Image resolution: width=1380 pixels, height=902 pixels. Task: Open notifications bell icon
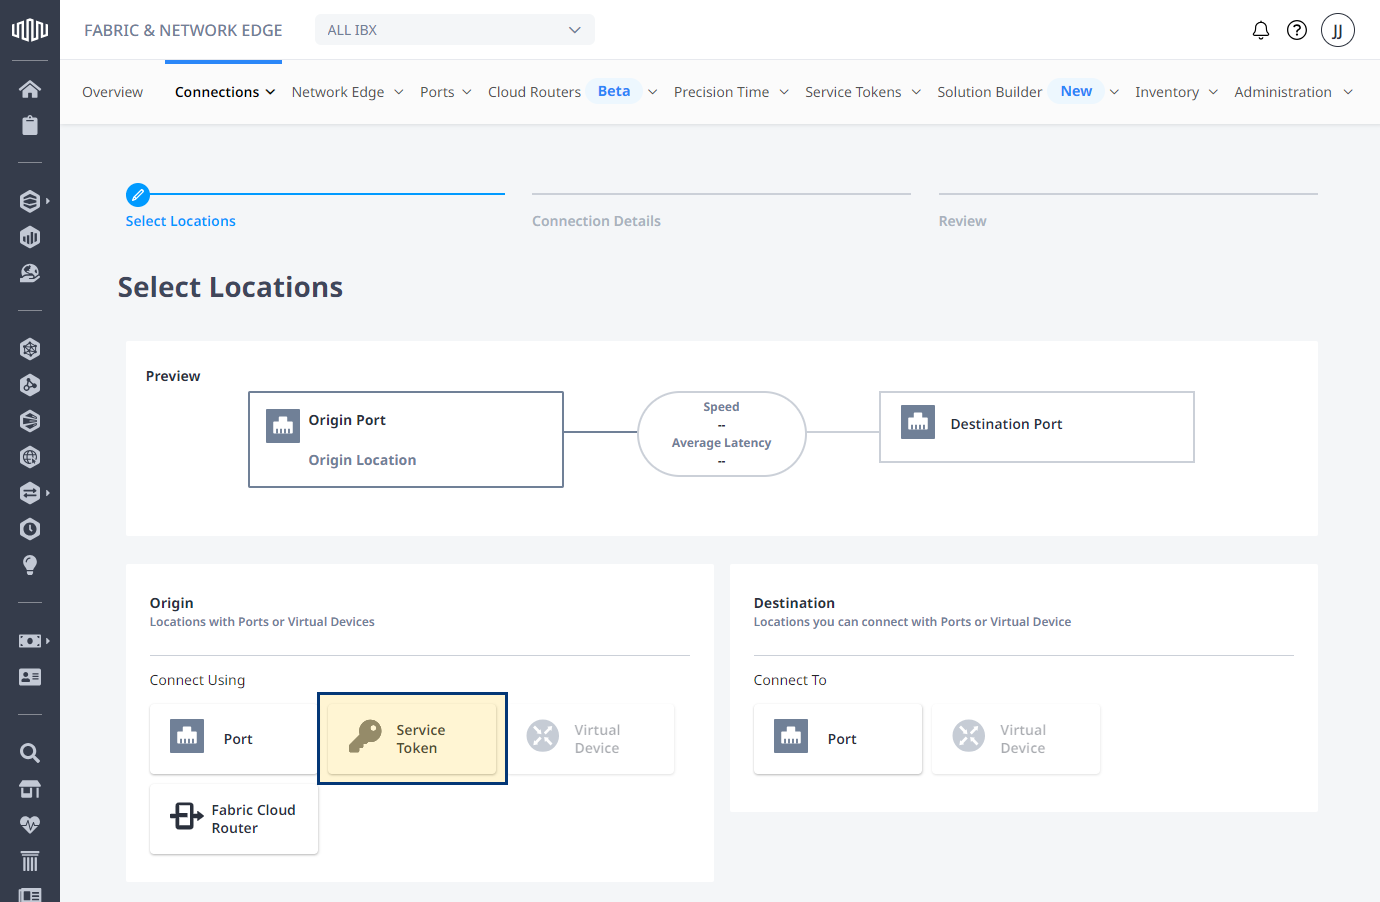pos(1261,30)
